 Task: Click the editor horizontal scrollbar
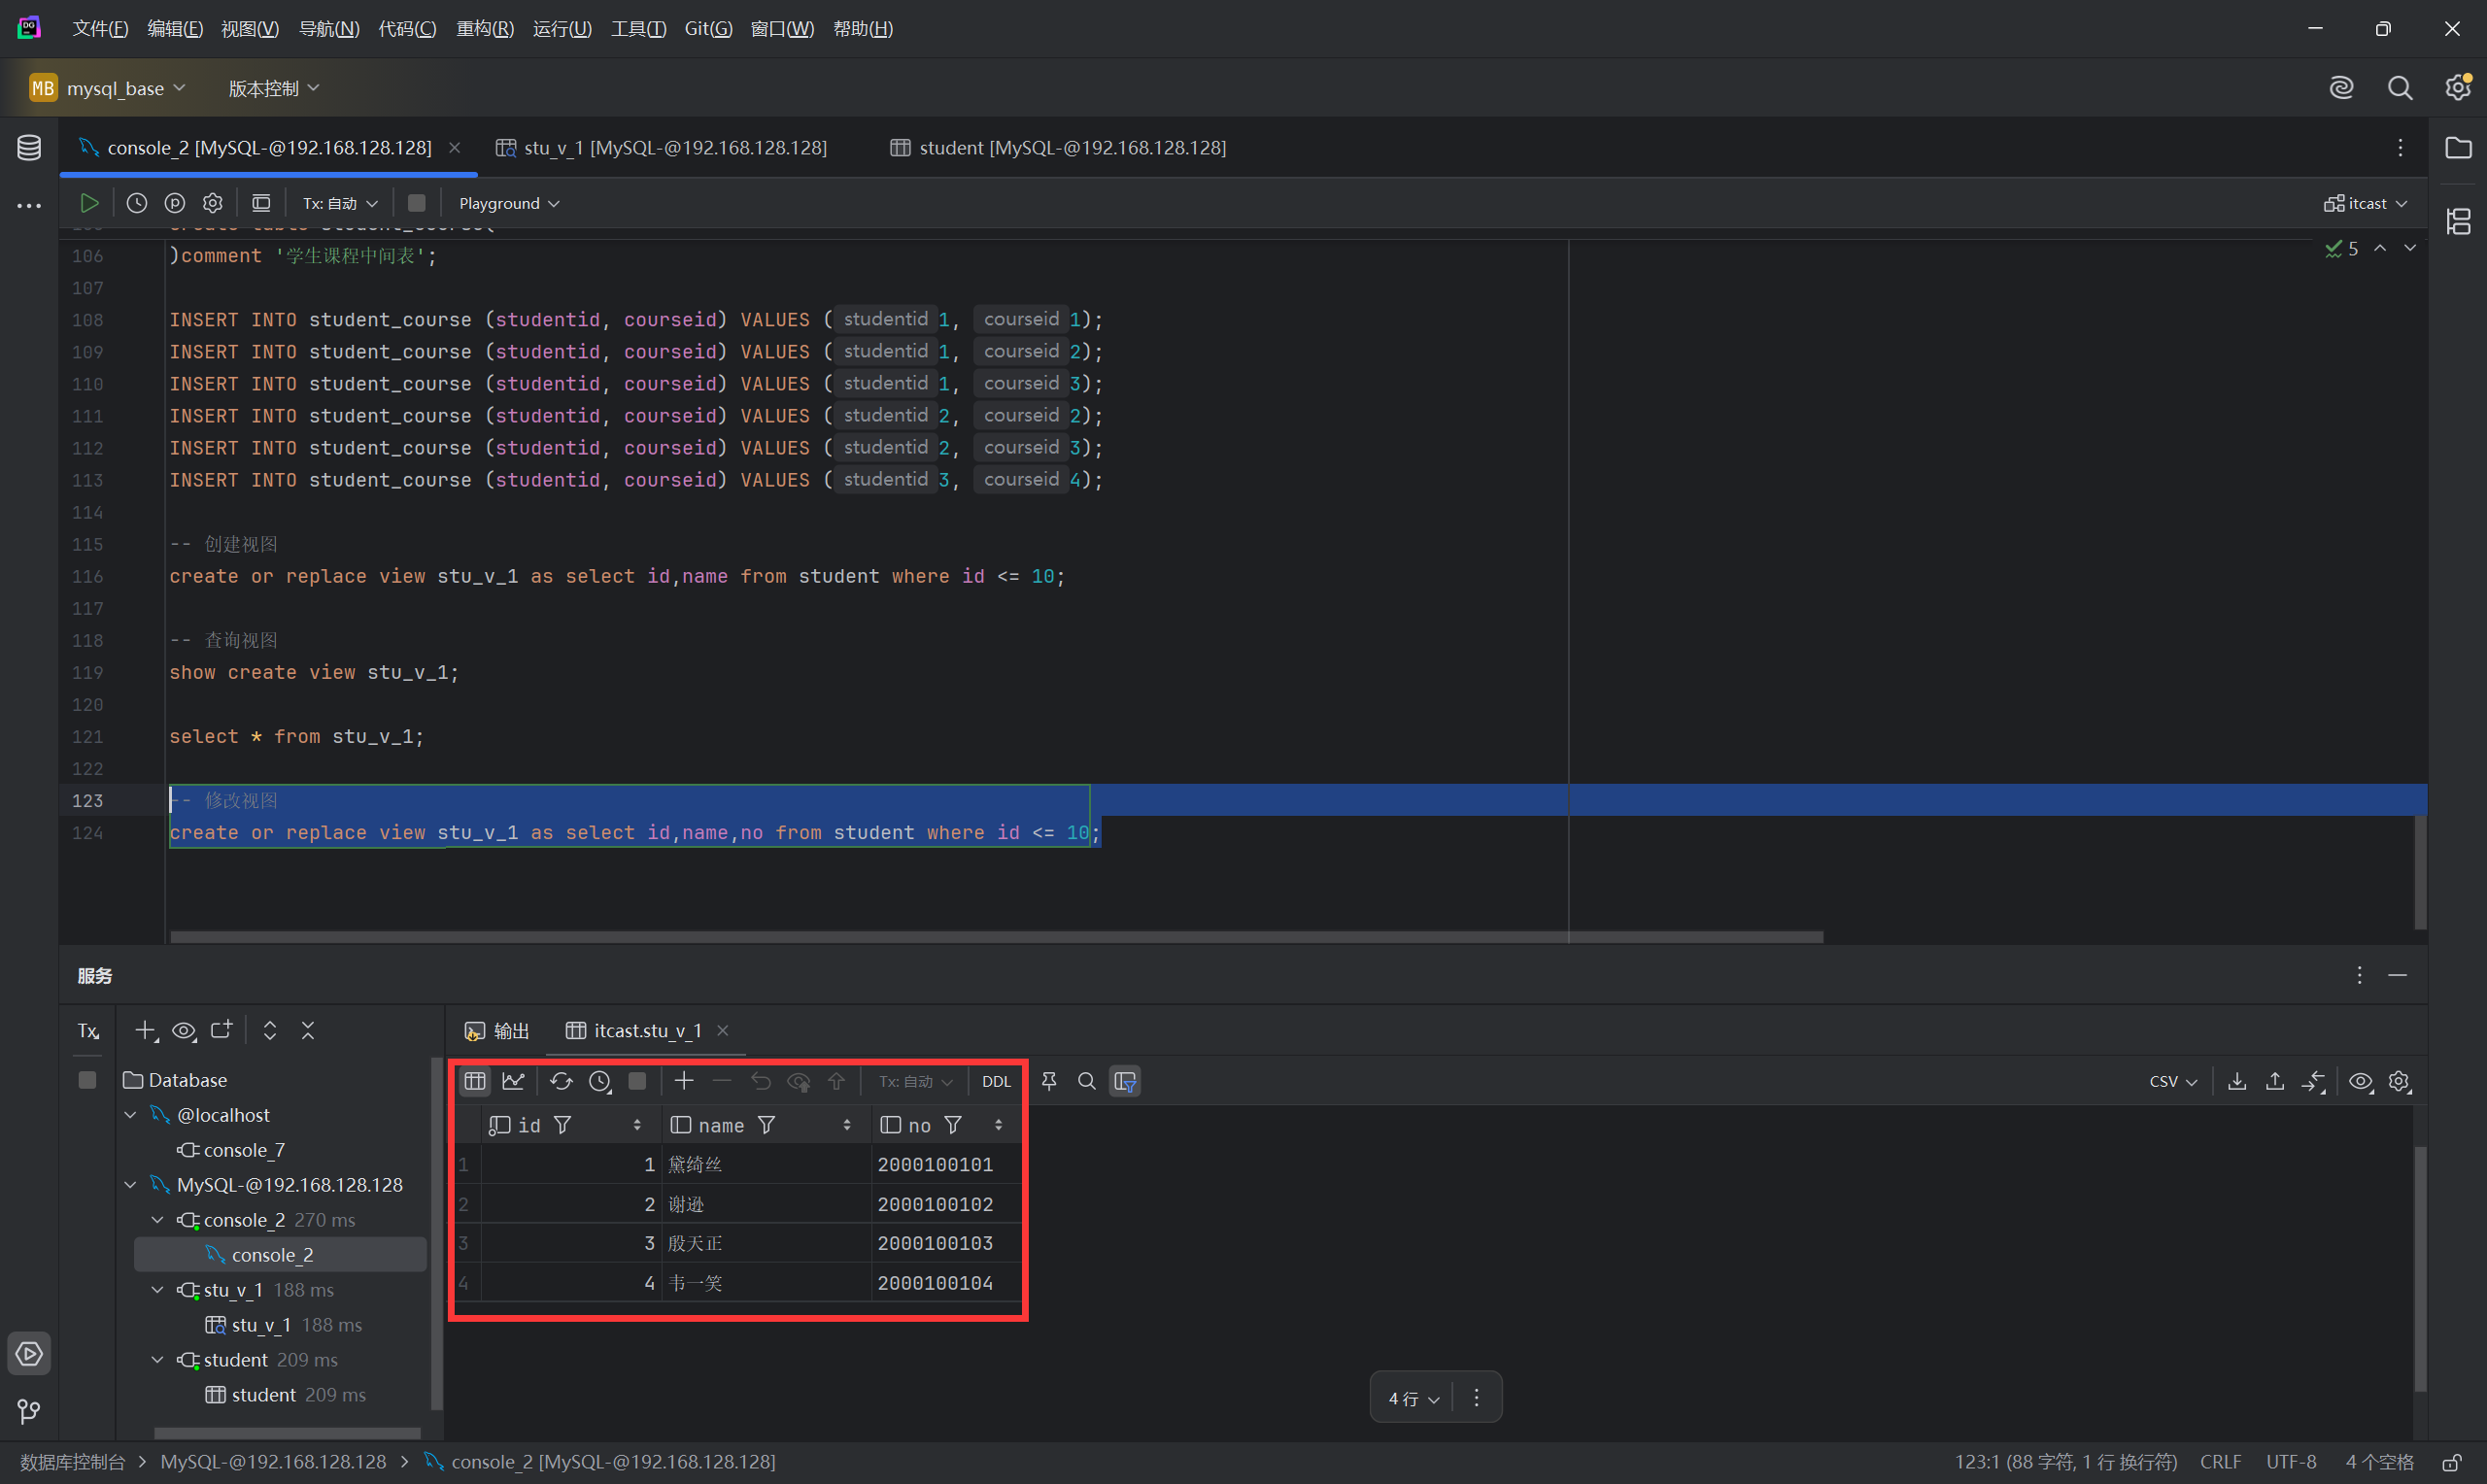point(995,937)
